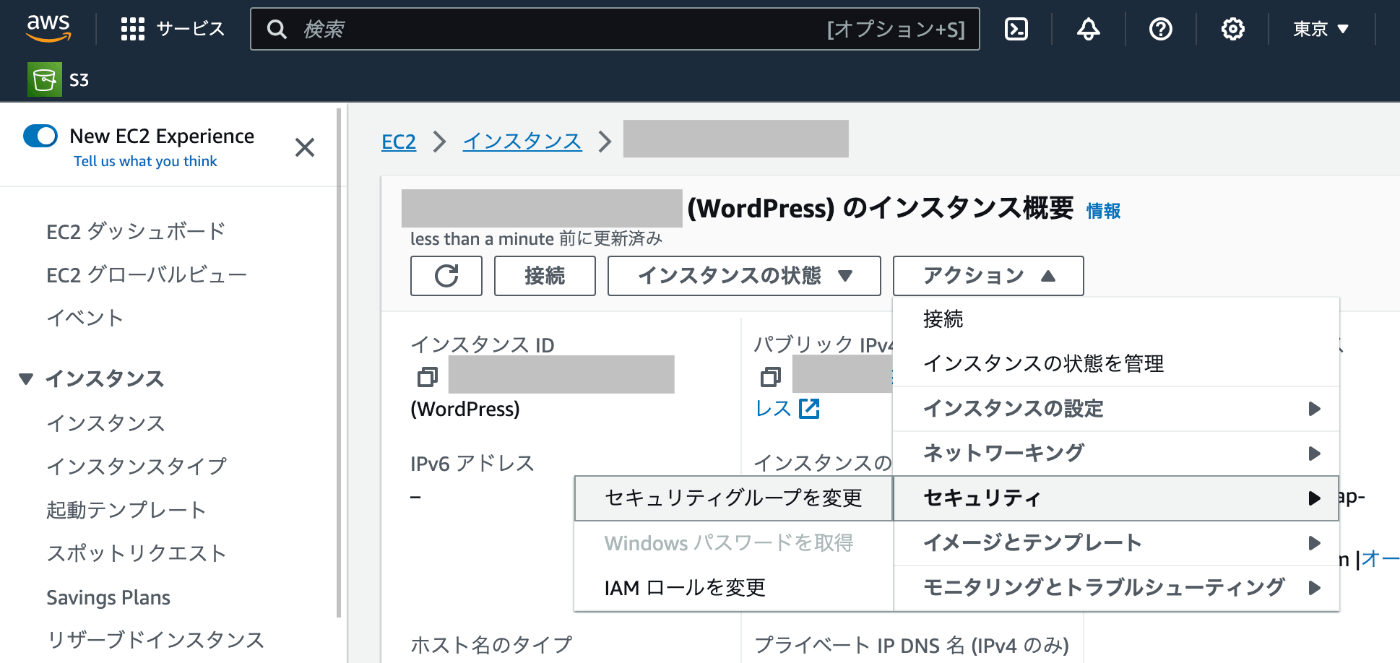Click the 接続 button
Viewport: 1400px width, 663px height.
click(545, 276)
